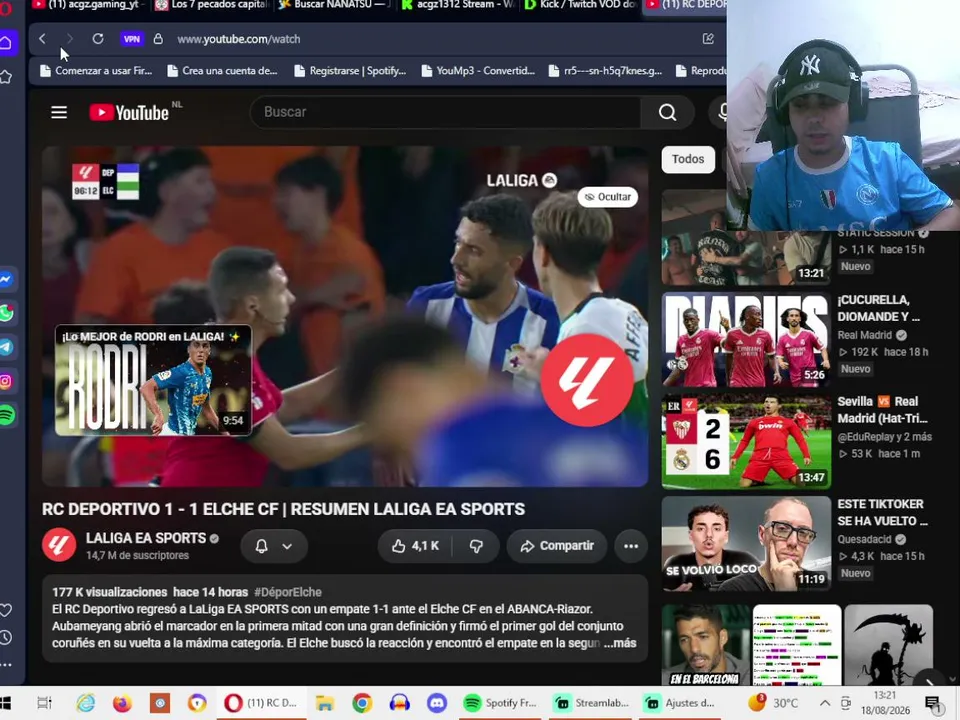Open Task View on Windows taskbar
This screenshot has height=720, width=960.
point(45,703)
